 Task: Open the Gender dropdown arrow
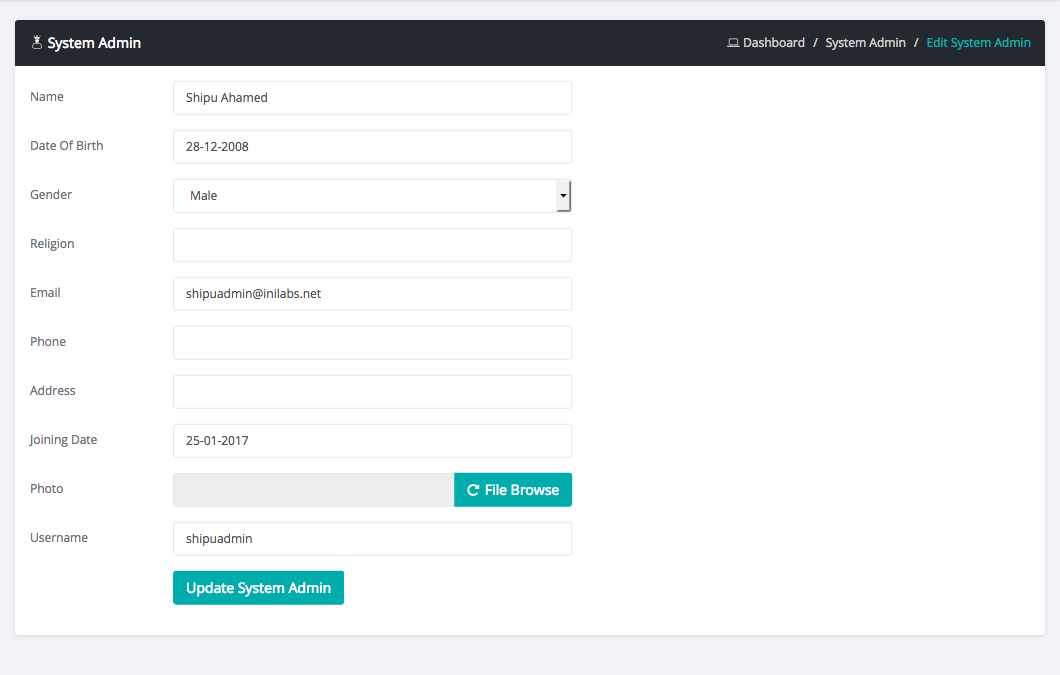coord(563,196)
